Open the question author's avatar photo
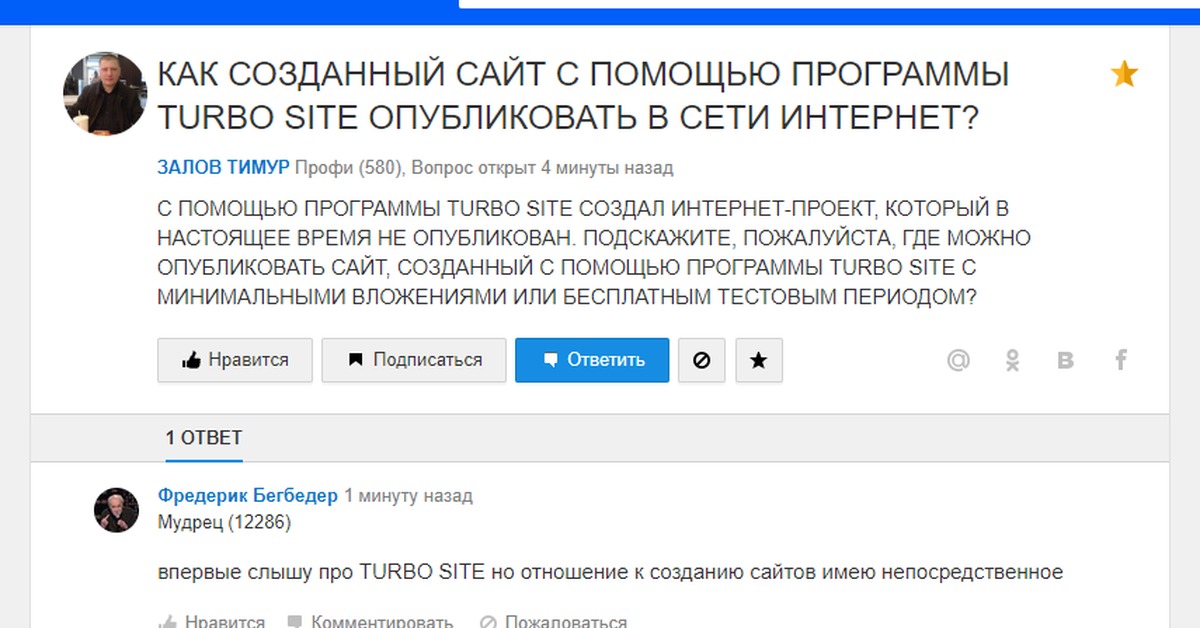 click(105, 94)
